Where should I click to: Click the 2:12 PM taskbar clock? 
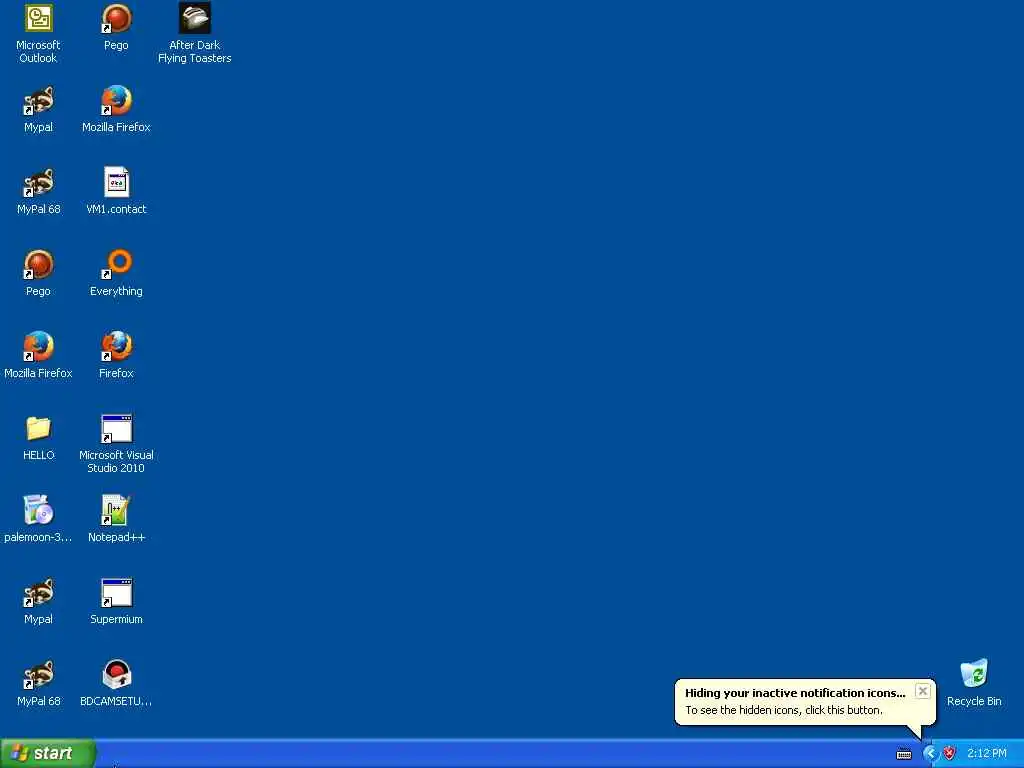[987, 754]
